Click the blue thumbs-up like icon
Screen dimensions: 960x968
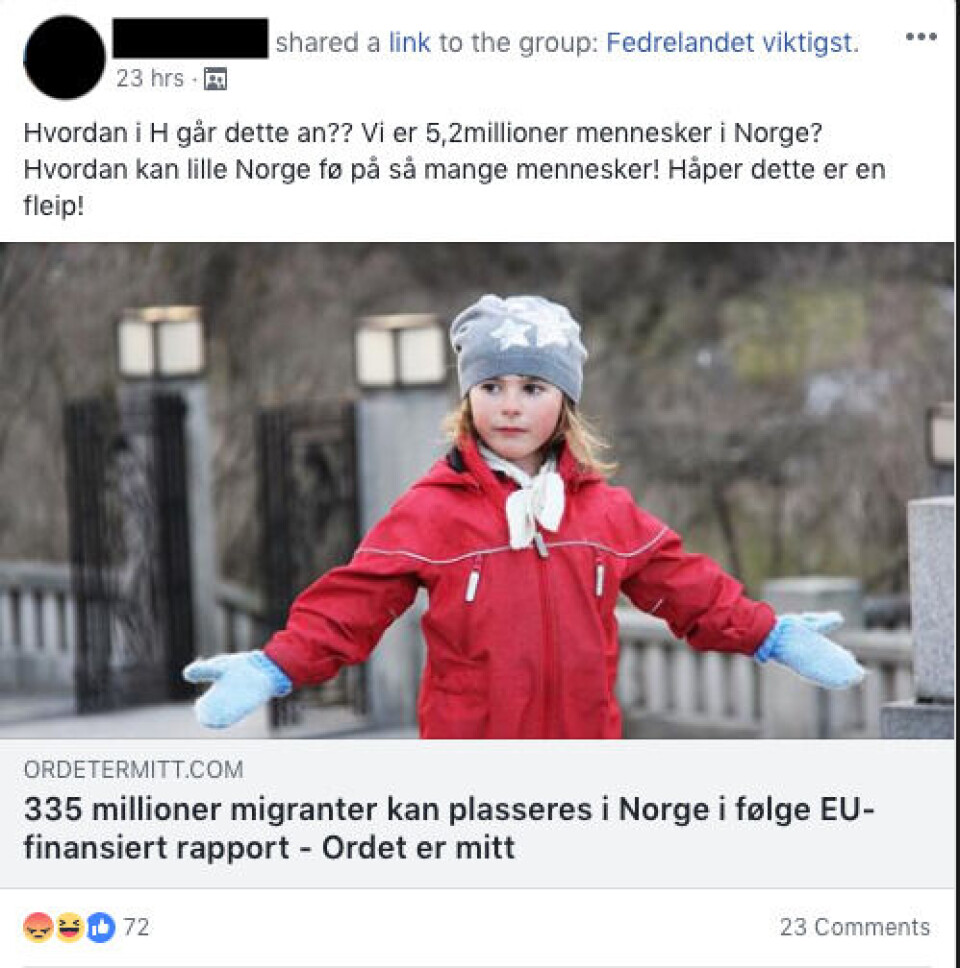pos(101,927)
